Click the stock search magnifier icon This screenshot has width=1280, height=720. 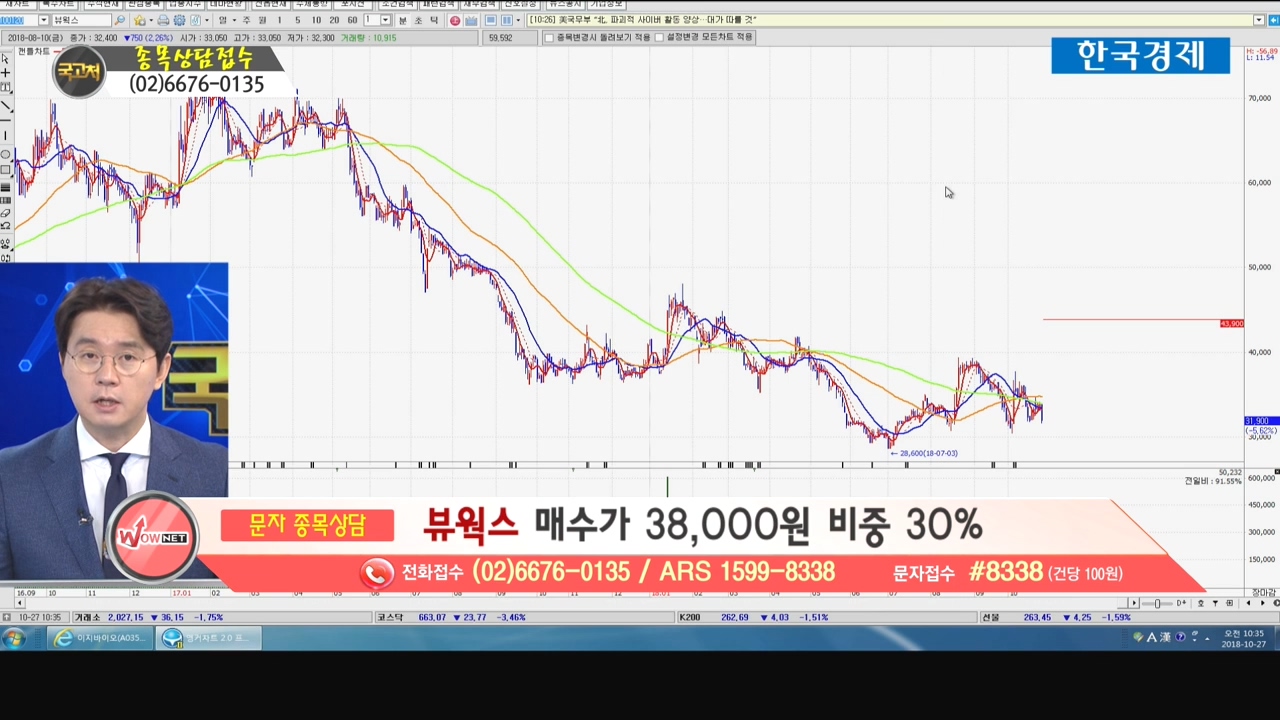120,20
